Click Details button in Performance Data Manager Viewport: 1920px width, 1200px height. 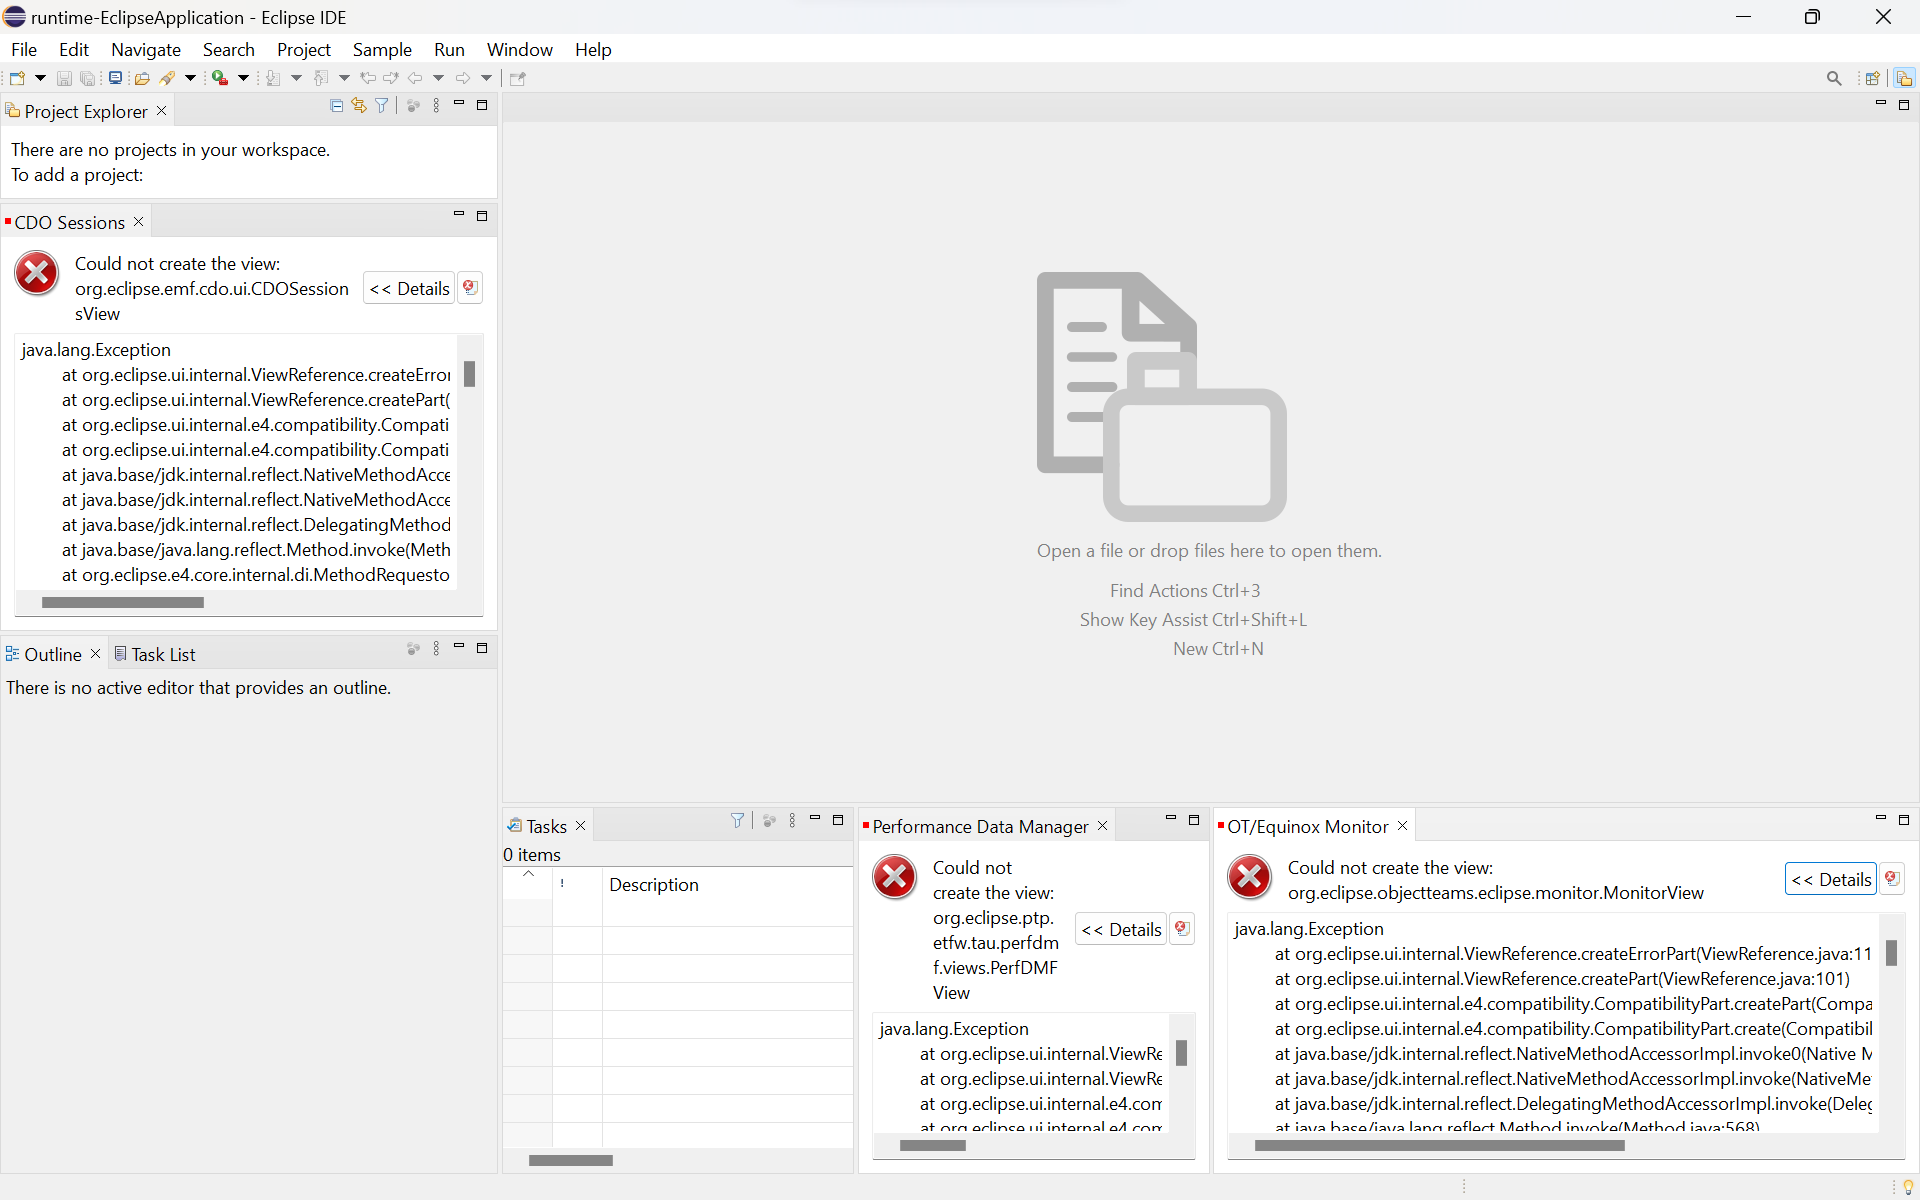pyautogui.click(x=1121, y=929)
